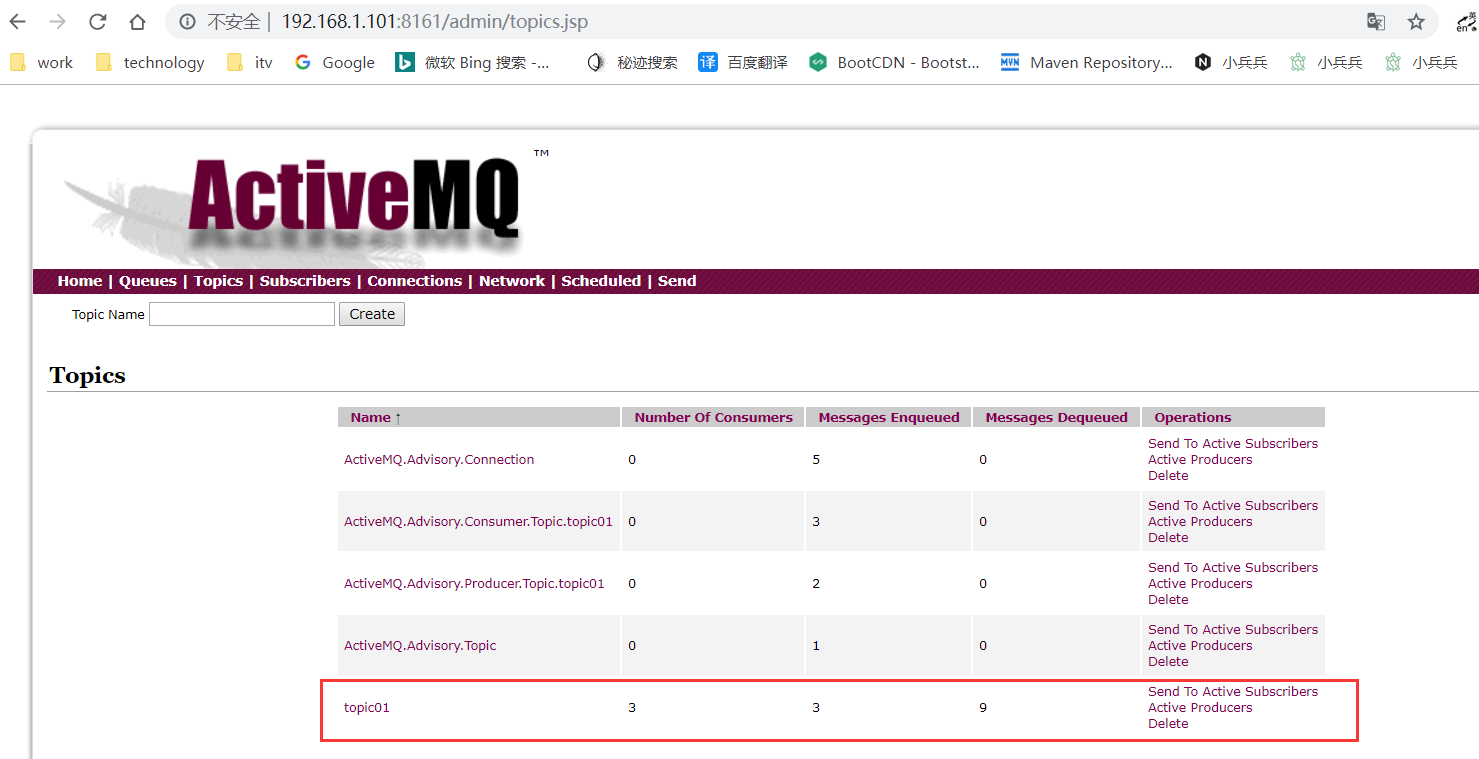View Active Producers for ActiveMQ.Advisory.Connection
Screen dimensions: 1479x759
(x=1200, y=460)
